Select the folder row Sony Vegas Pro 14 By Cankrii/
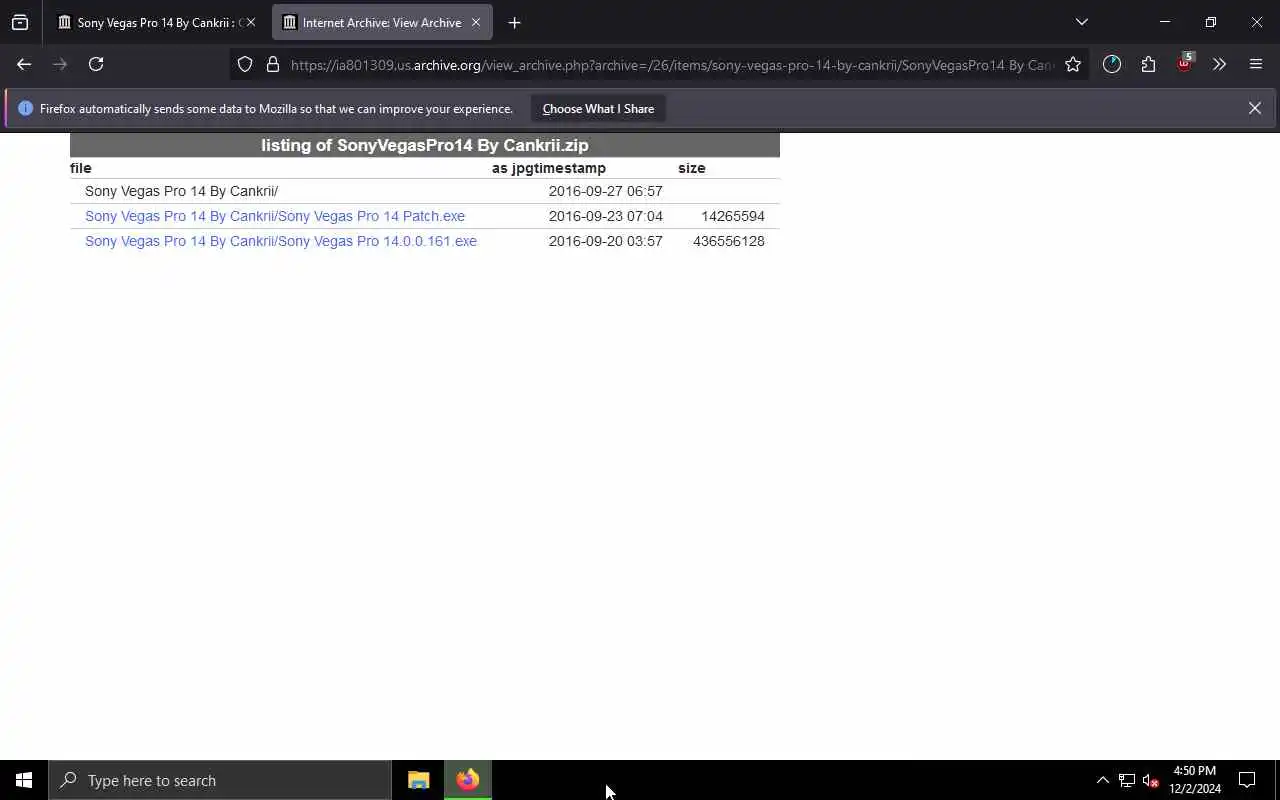The image size is (1280, 800). pyautogui.click(x=182, y=191)
